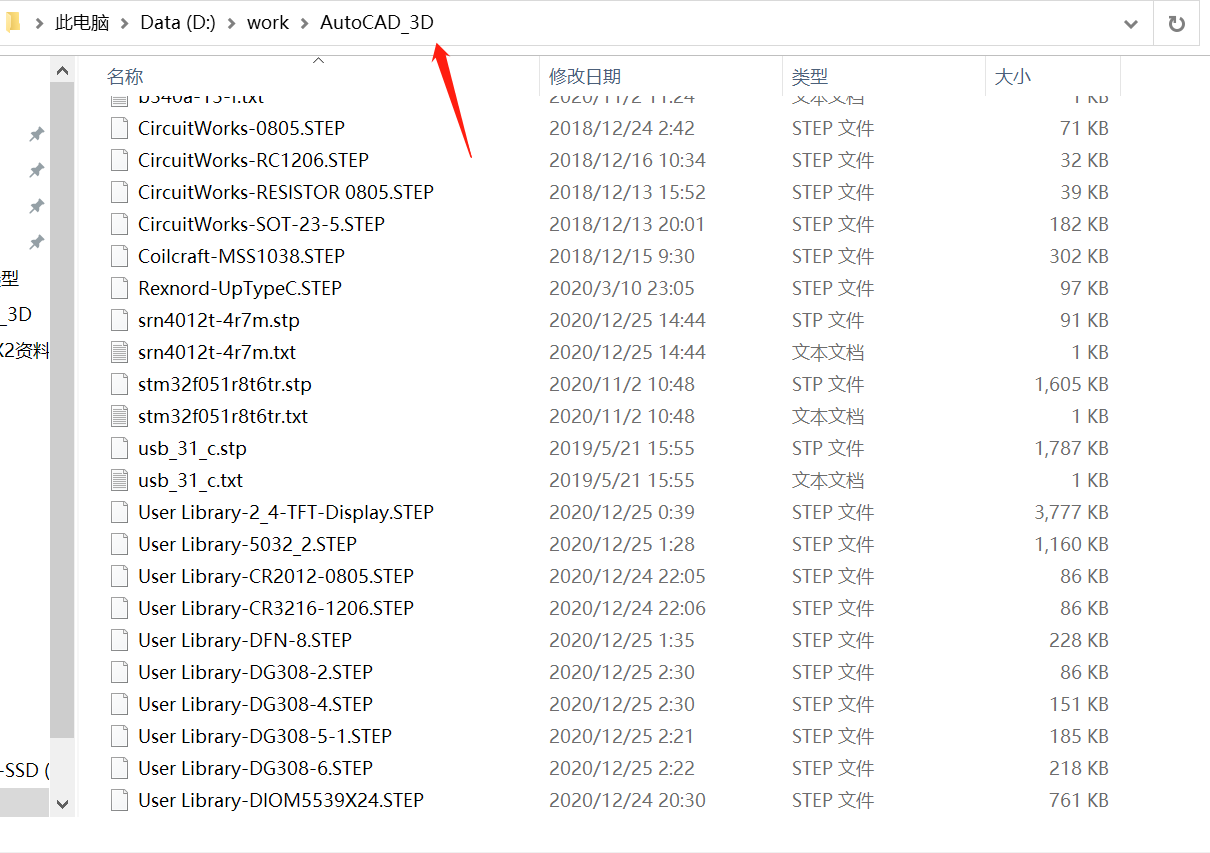
Task: Click the User Library-DG308-4.STEP file icon
Action: click(x=120, y=704)
